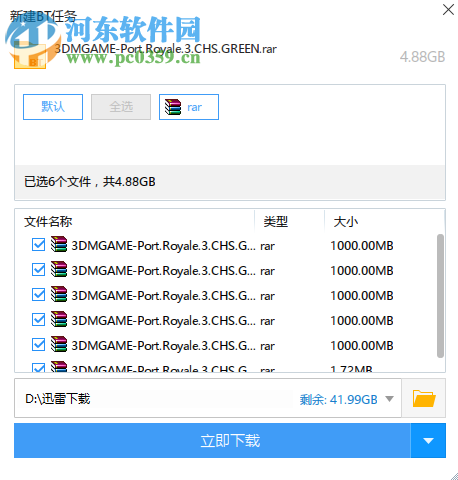
Task: Toggle the rar file type filter
Action: pos(189,107)
